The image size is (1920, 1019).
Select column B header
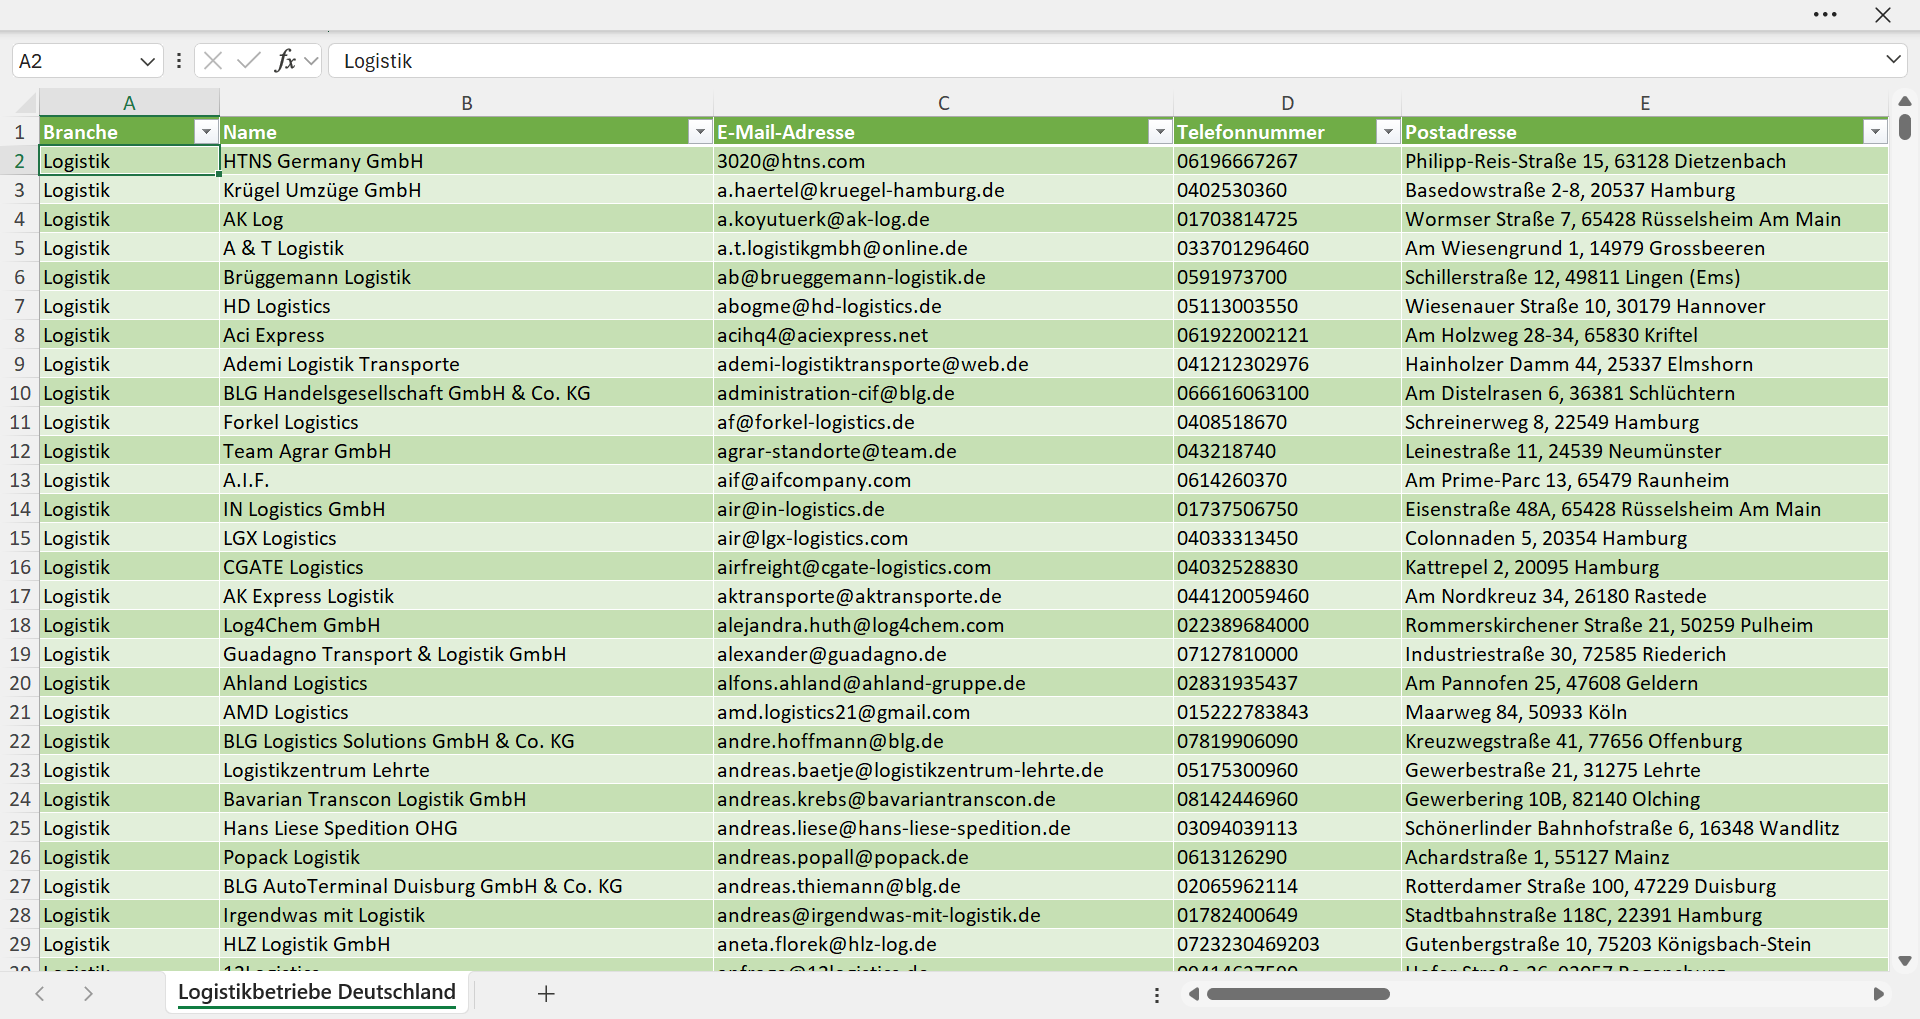tap(466, 103)
